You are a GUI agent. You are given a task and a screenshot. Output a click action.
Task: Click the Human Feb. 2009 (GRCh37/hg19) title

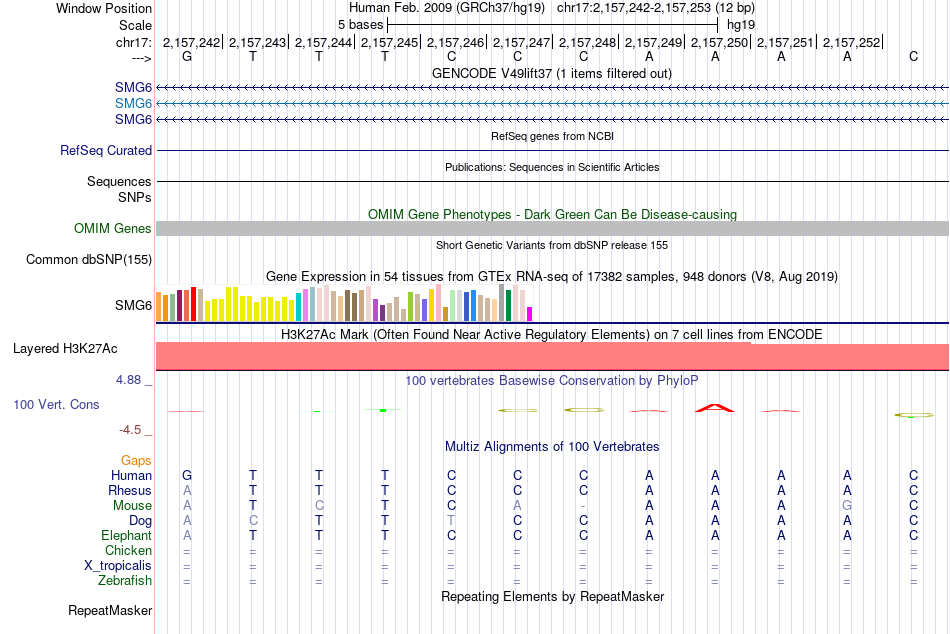coord(447,8)
